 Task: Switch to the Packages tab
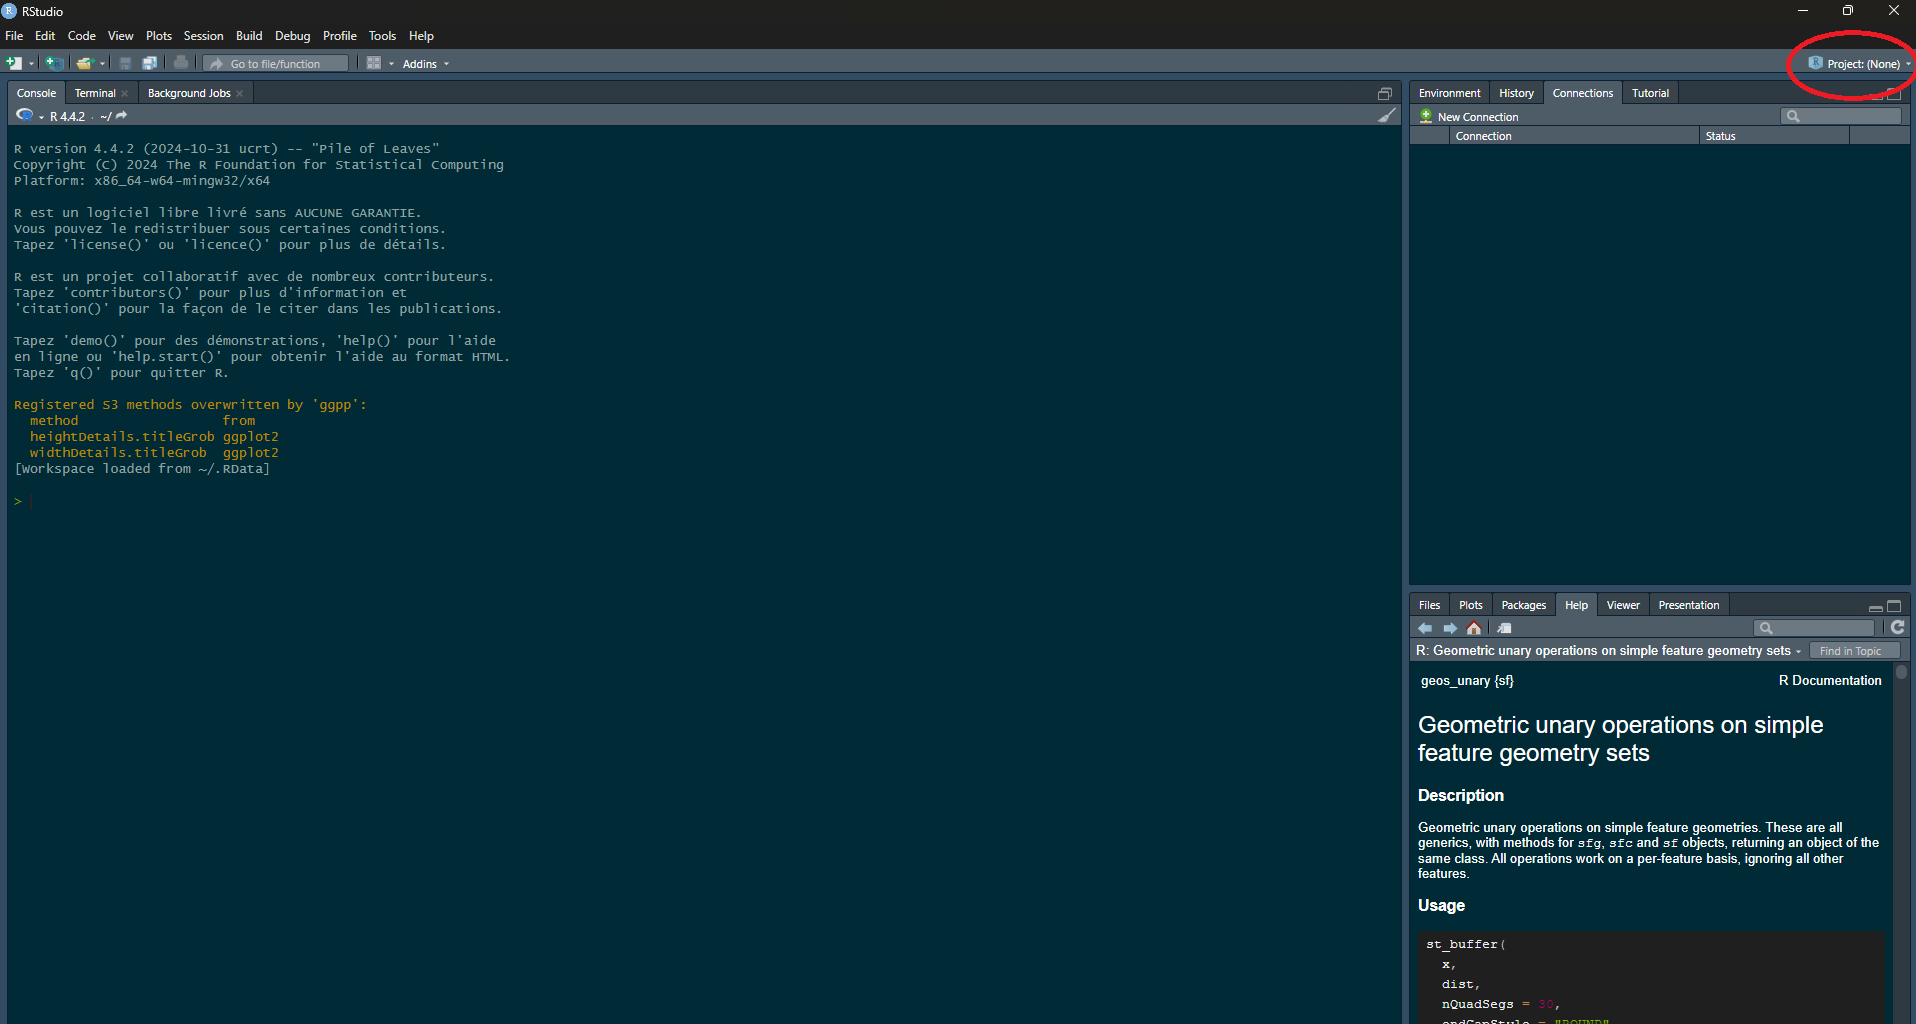click(1523, 605)
